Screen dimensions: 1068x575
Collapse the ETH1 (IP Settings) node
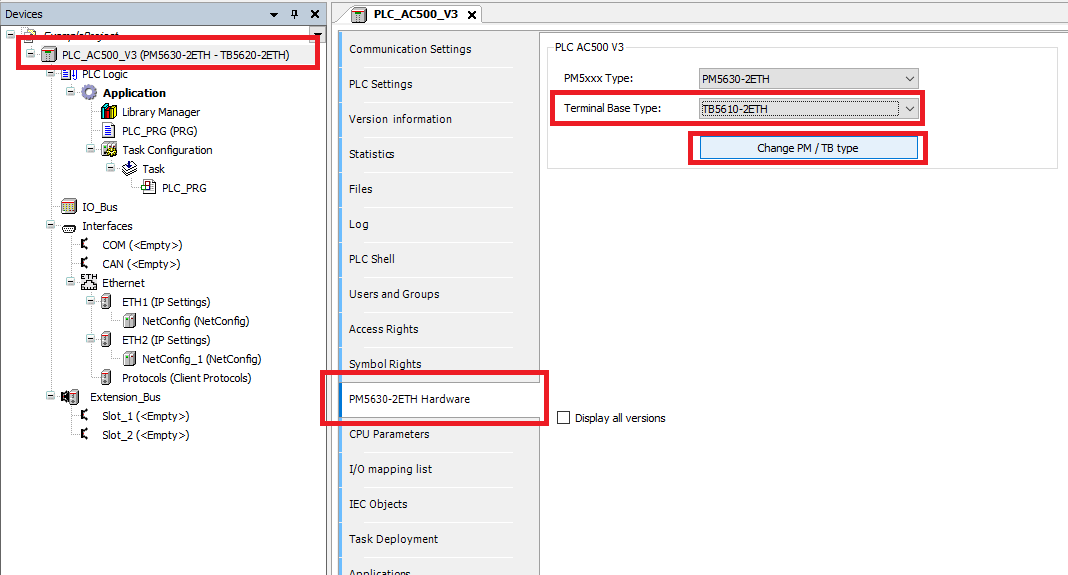(x=91, y=302)
